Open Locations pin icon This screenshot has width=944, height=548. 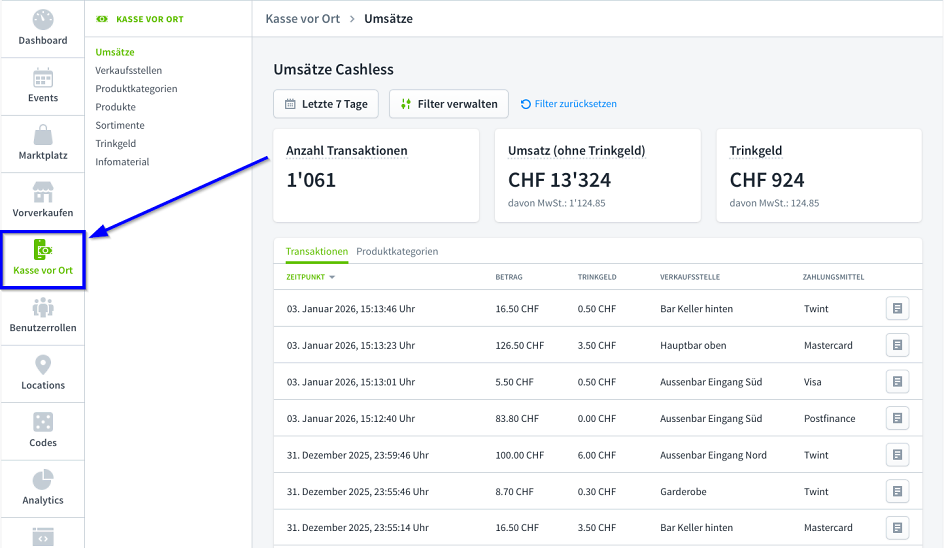(x=43, y=364)
